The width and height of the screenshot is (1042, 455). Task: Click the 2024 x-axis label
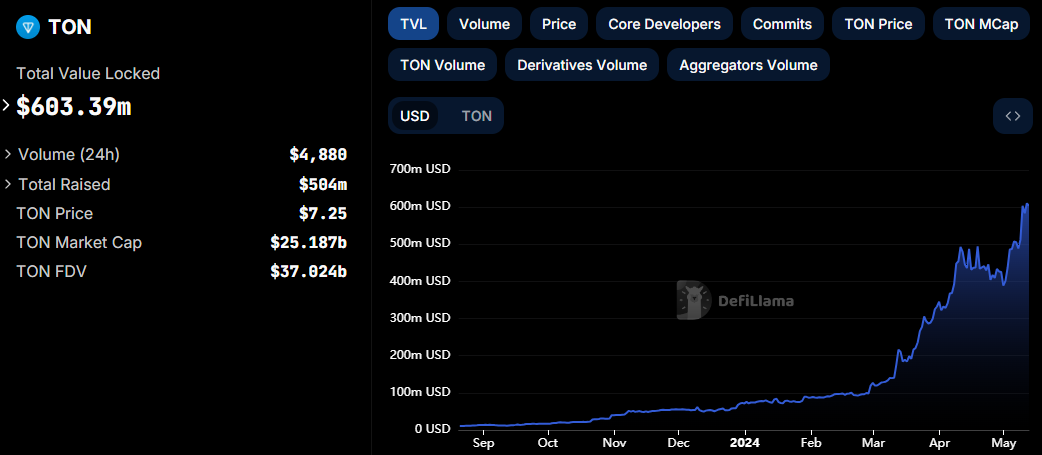tap(744, 443)
